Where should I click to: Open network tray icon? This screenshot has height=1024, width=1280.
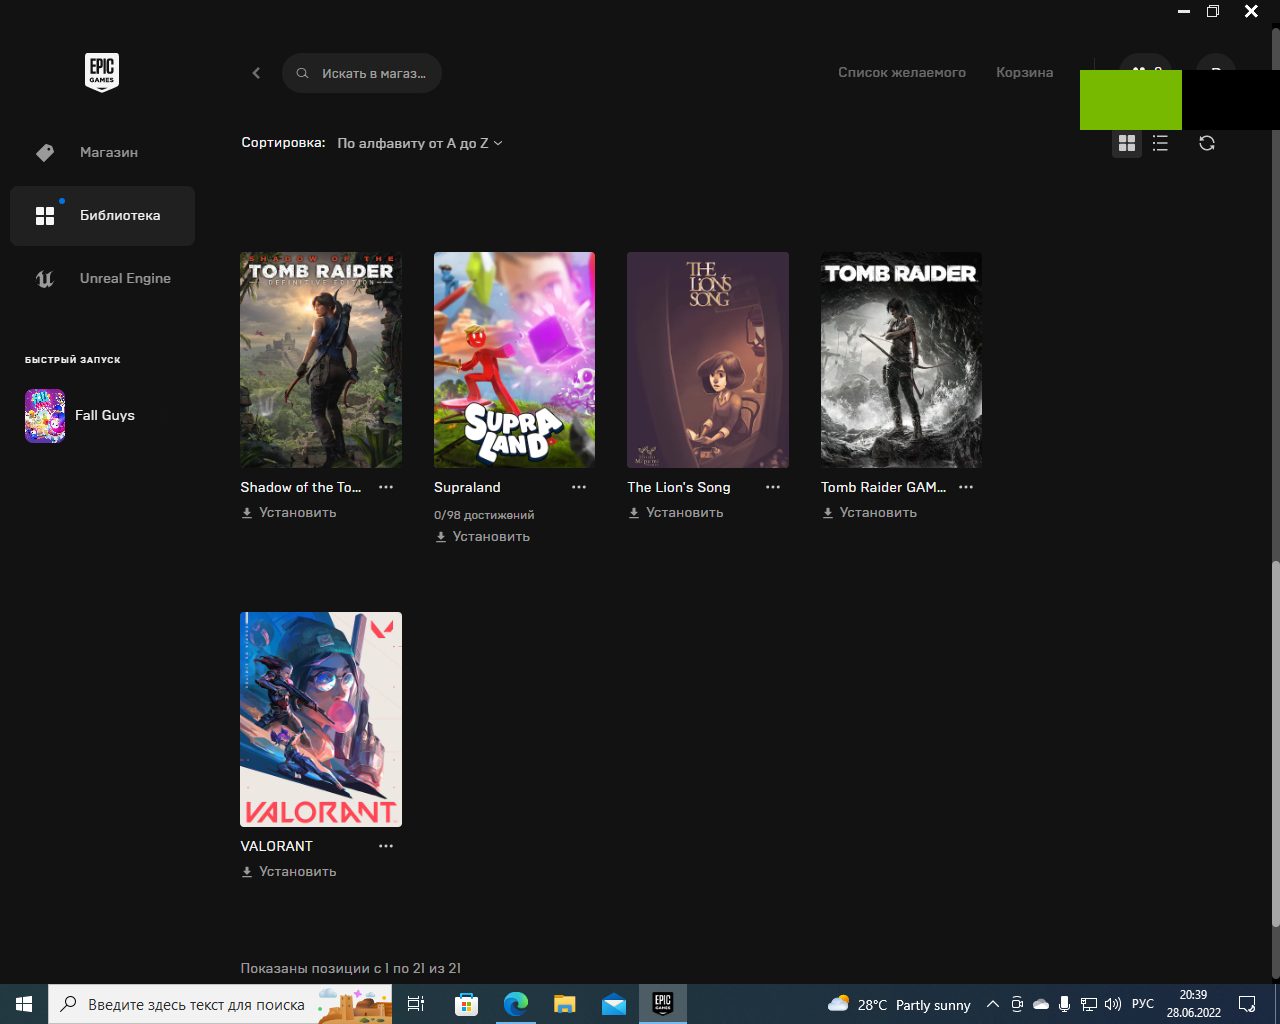pyautogui.click(x=1089, y=1004)
